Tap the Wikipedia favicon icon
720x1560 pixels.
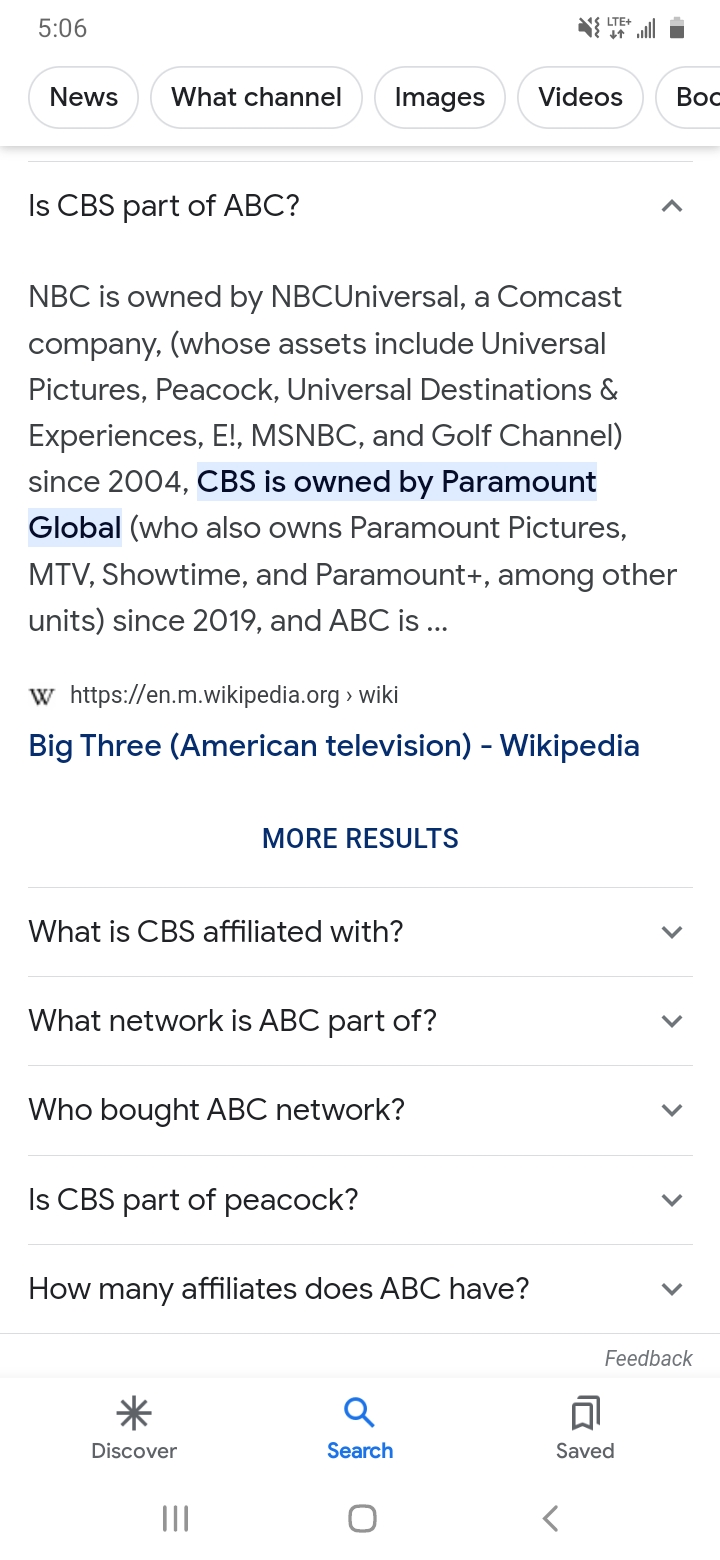[42, 696]
